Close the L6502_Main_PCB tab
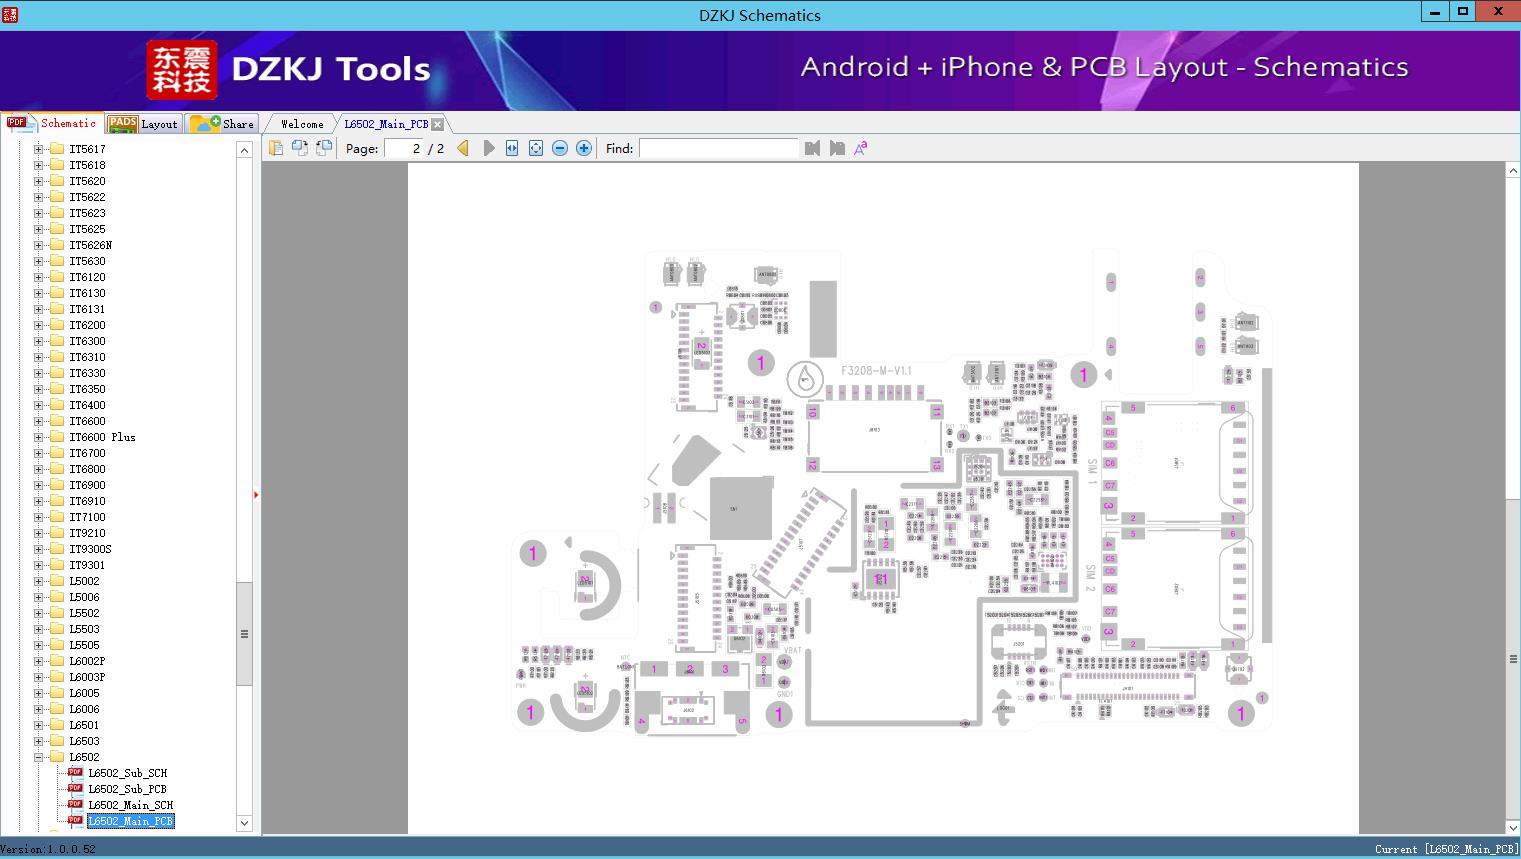 437,124
